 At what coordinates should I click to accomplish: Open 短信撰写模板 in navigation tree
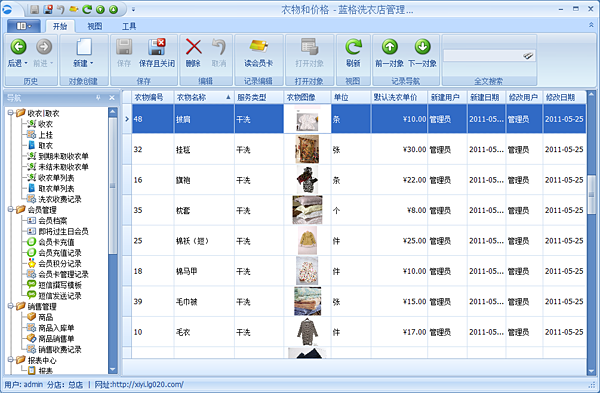(60, 285)
